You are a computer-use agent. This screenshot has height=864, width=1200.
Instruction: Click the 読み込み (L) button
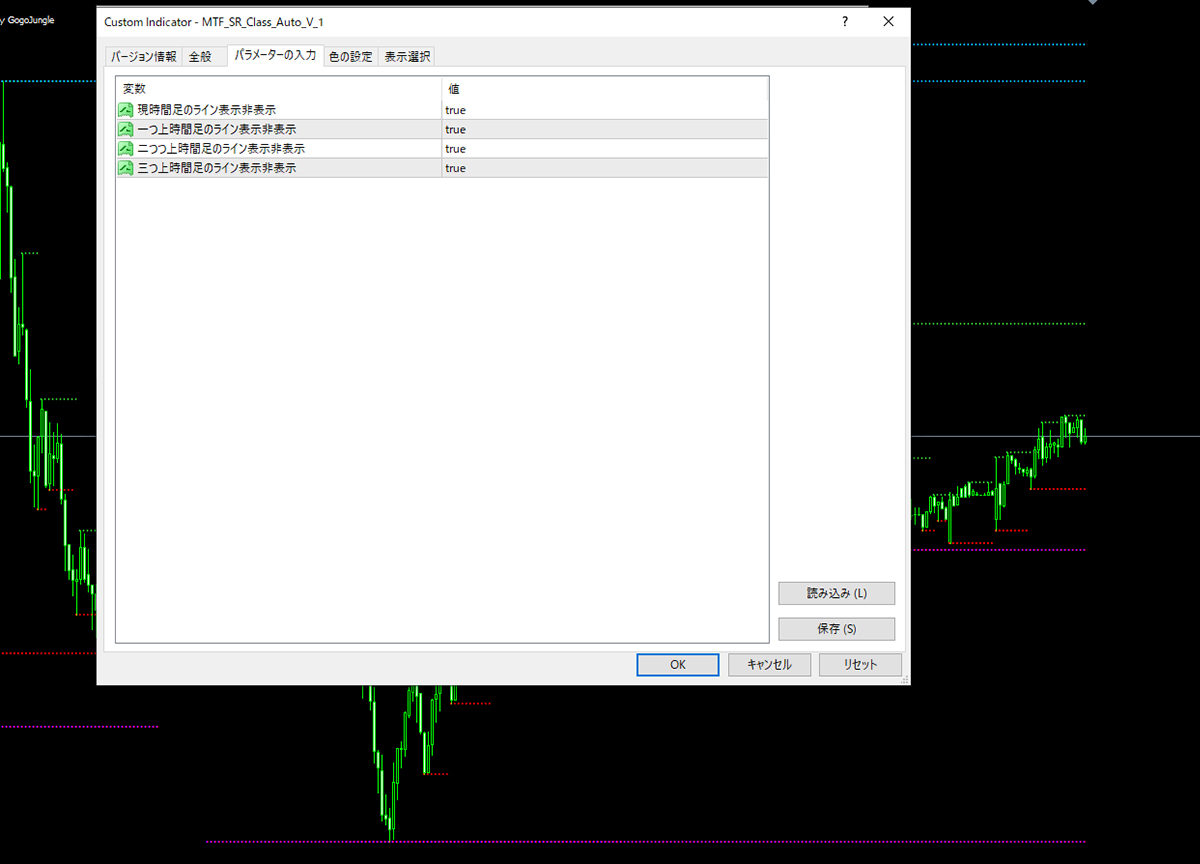pyautogui.click(x=837, y=593)
